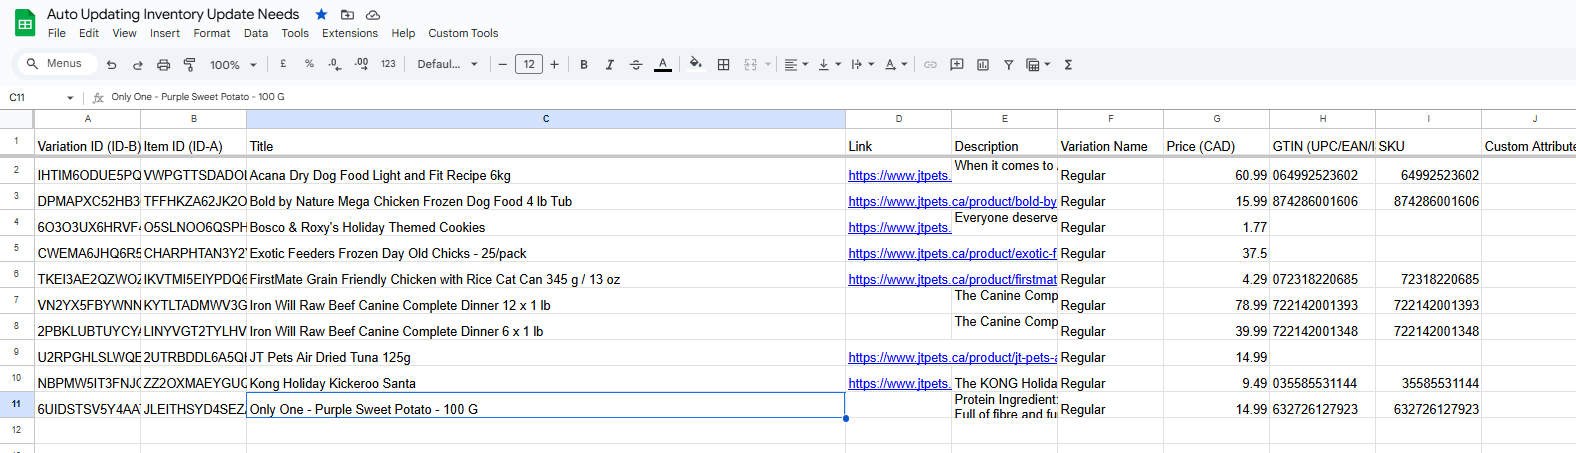This screenshot has width=1576, height=453.
Task: Click the Undo icon
Action: (x=111, y=64)
